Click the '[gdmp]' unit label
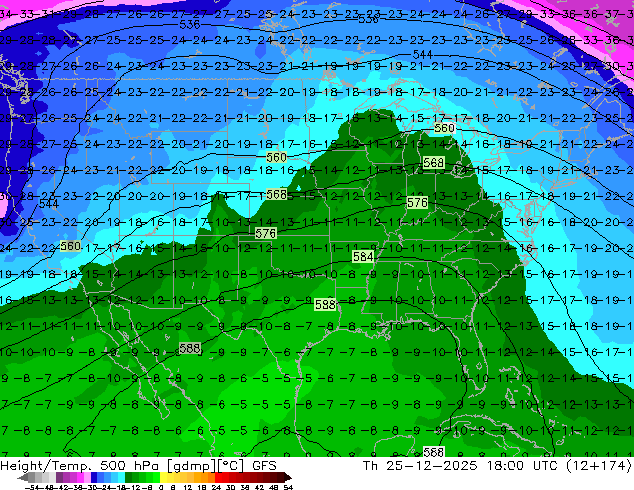The width and height of the screenshot is (634, 490). (190, 466)
